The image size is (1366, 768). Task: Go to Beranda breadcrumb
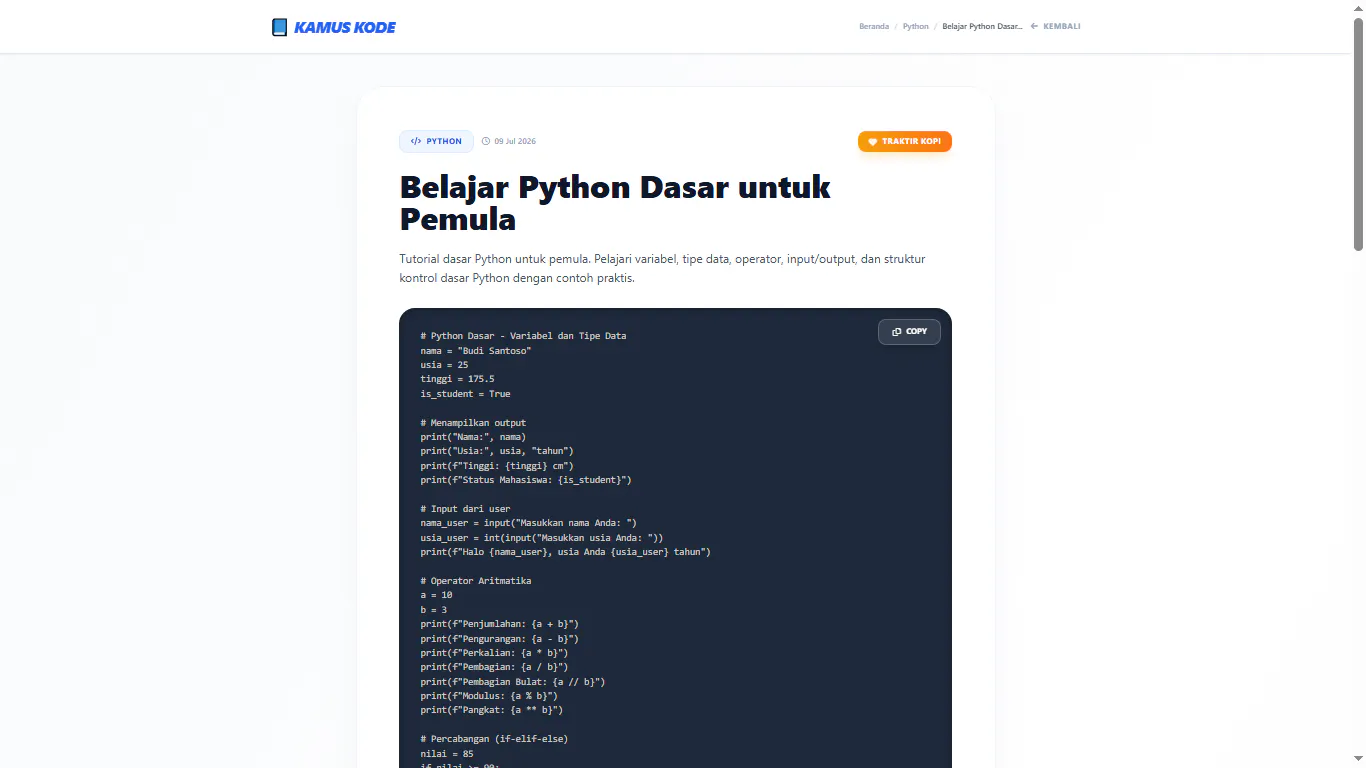[874, 27]
